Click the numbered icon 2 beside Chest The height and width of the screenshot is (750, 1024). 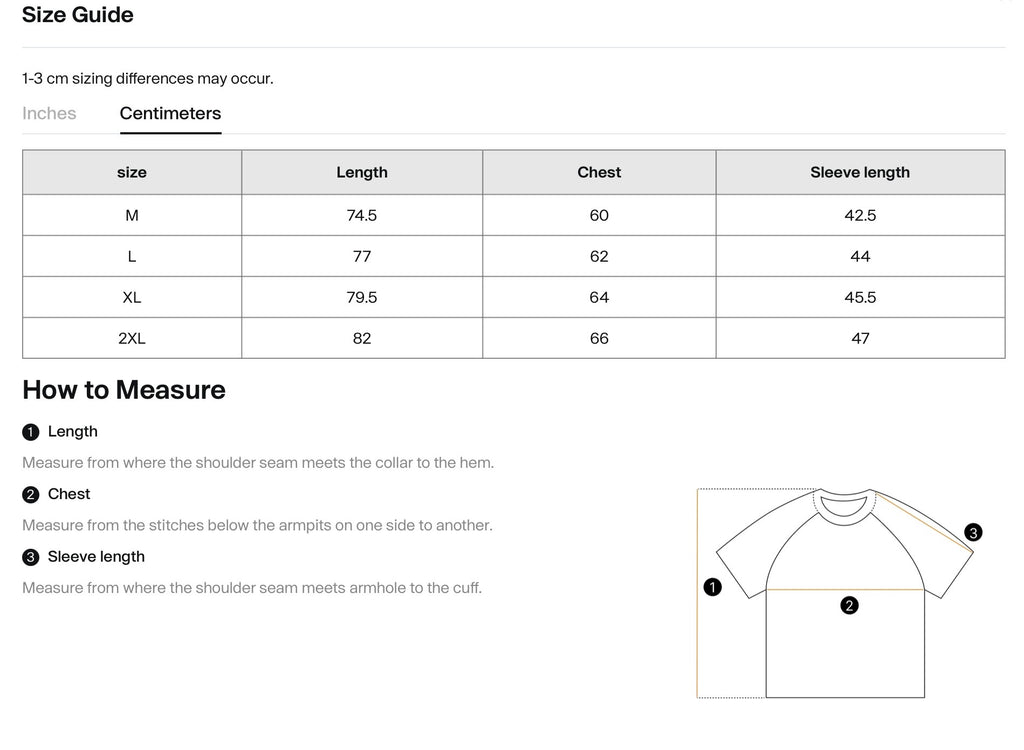coord(29,494)
